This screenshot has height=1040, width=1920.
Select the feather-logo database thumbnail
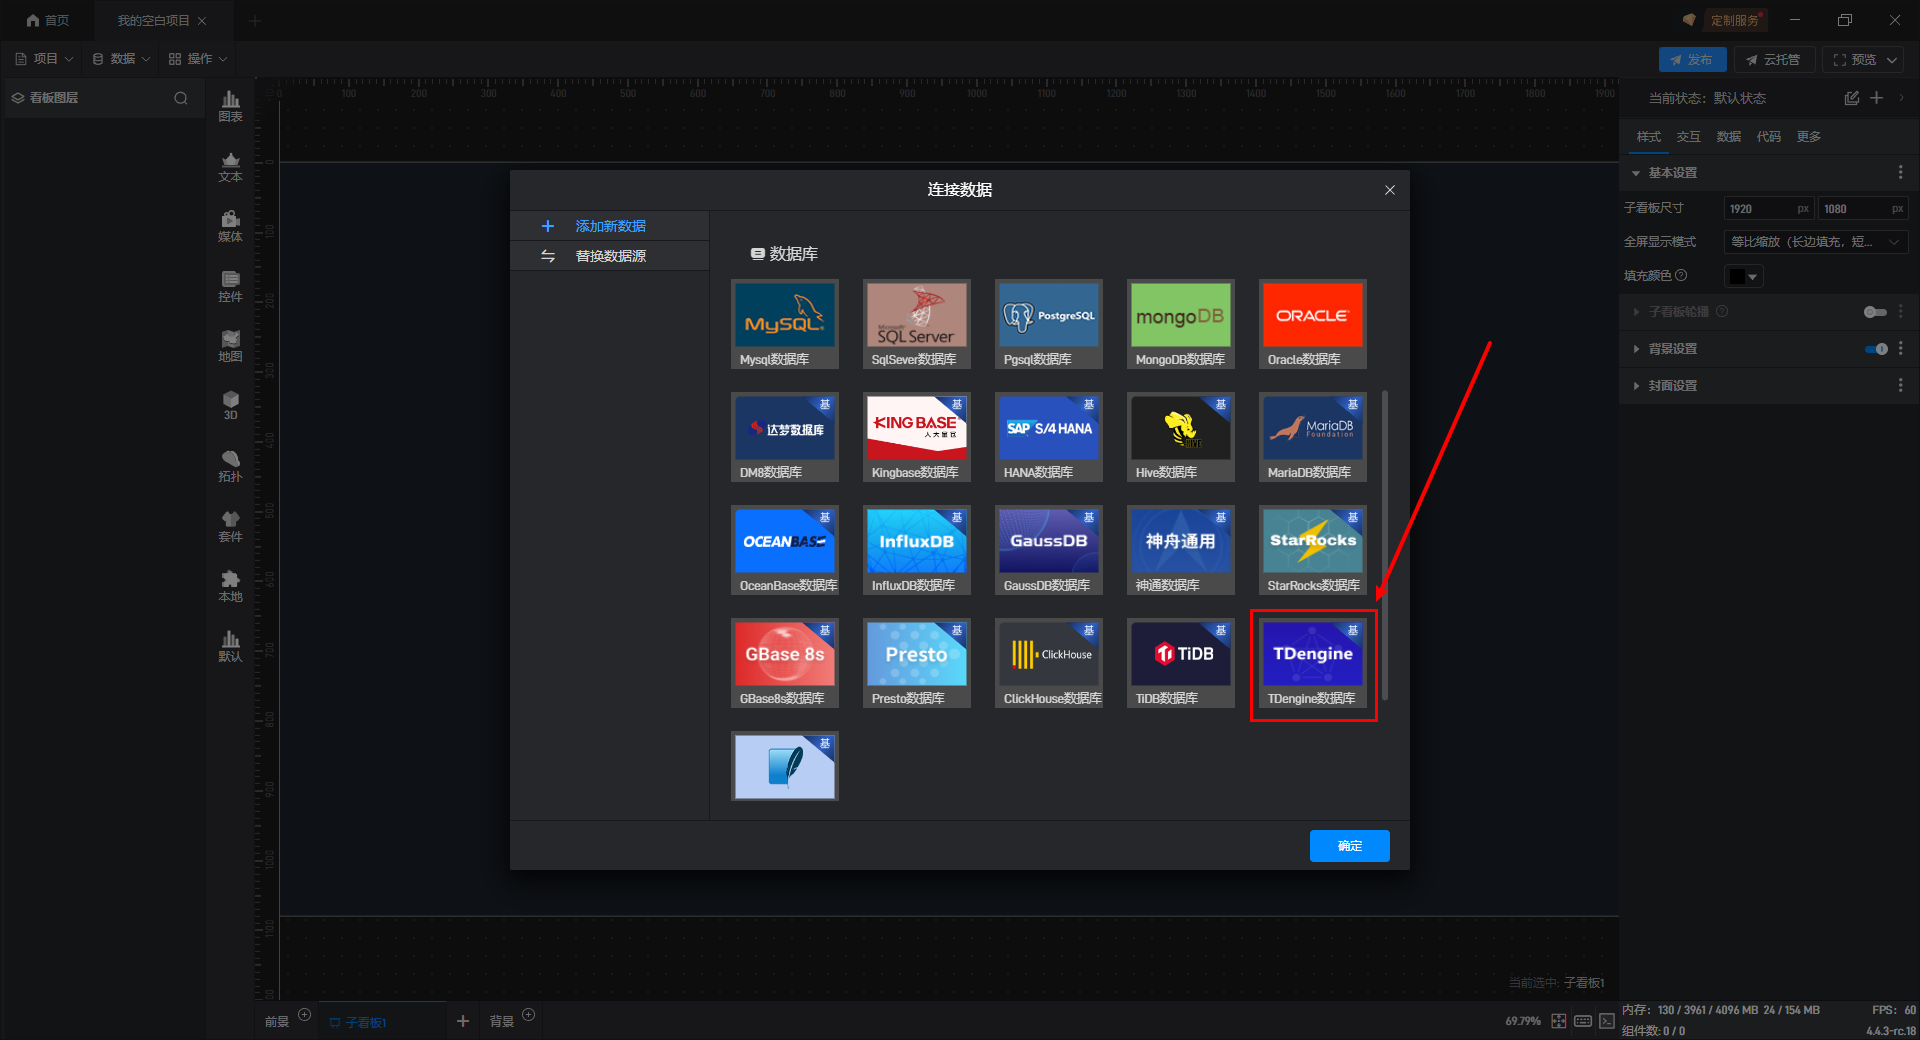(x=785, y=766)
